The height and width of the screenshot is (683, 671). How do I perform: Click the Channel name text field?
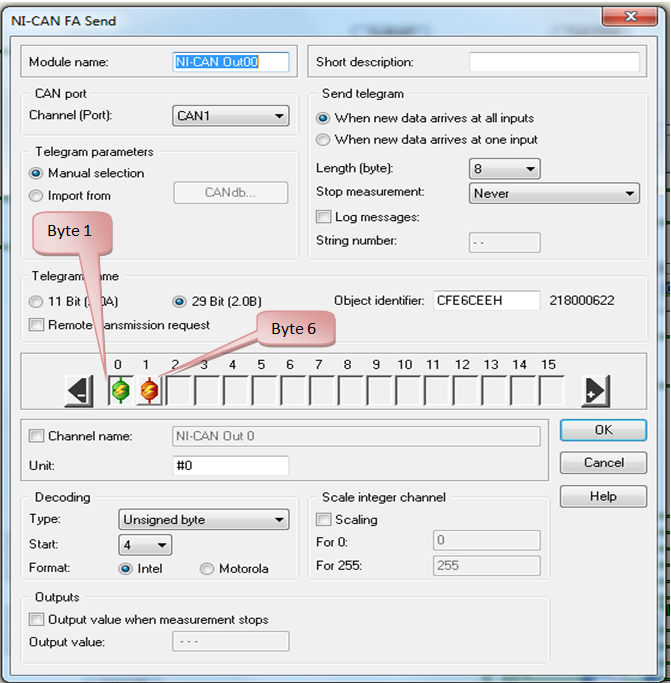click(356, 436)
